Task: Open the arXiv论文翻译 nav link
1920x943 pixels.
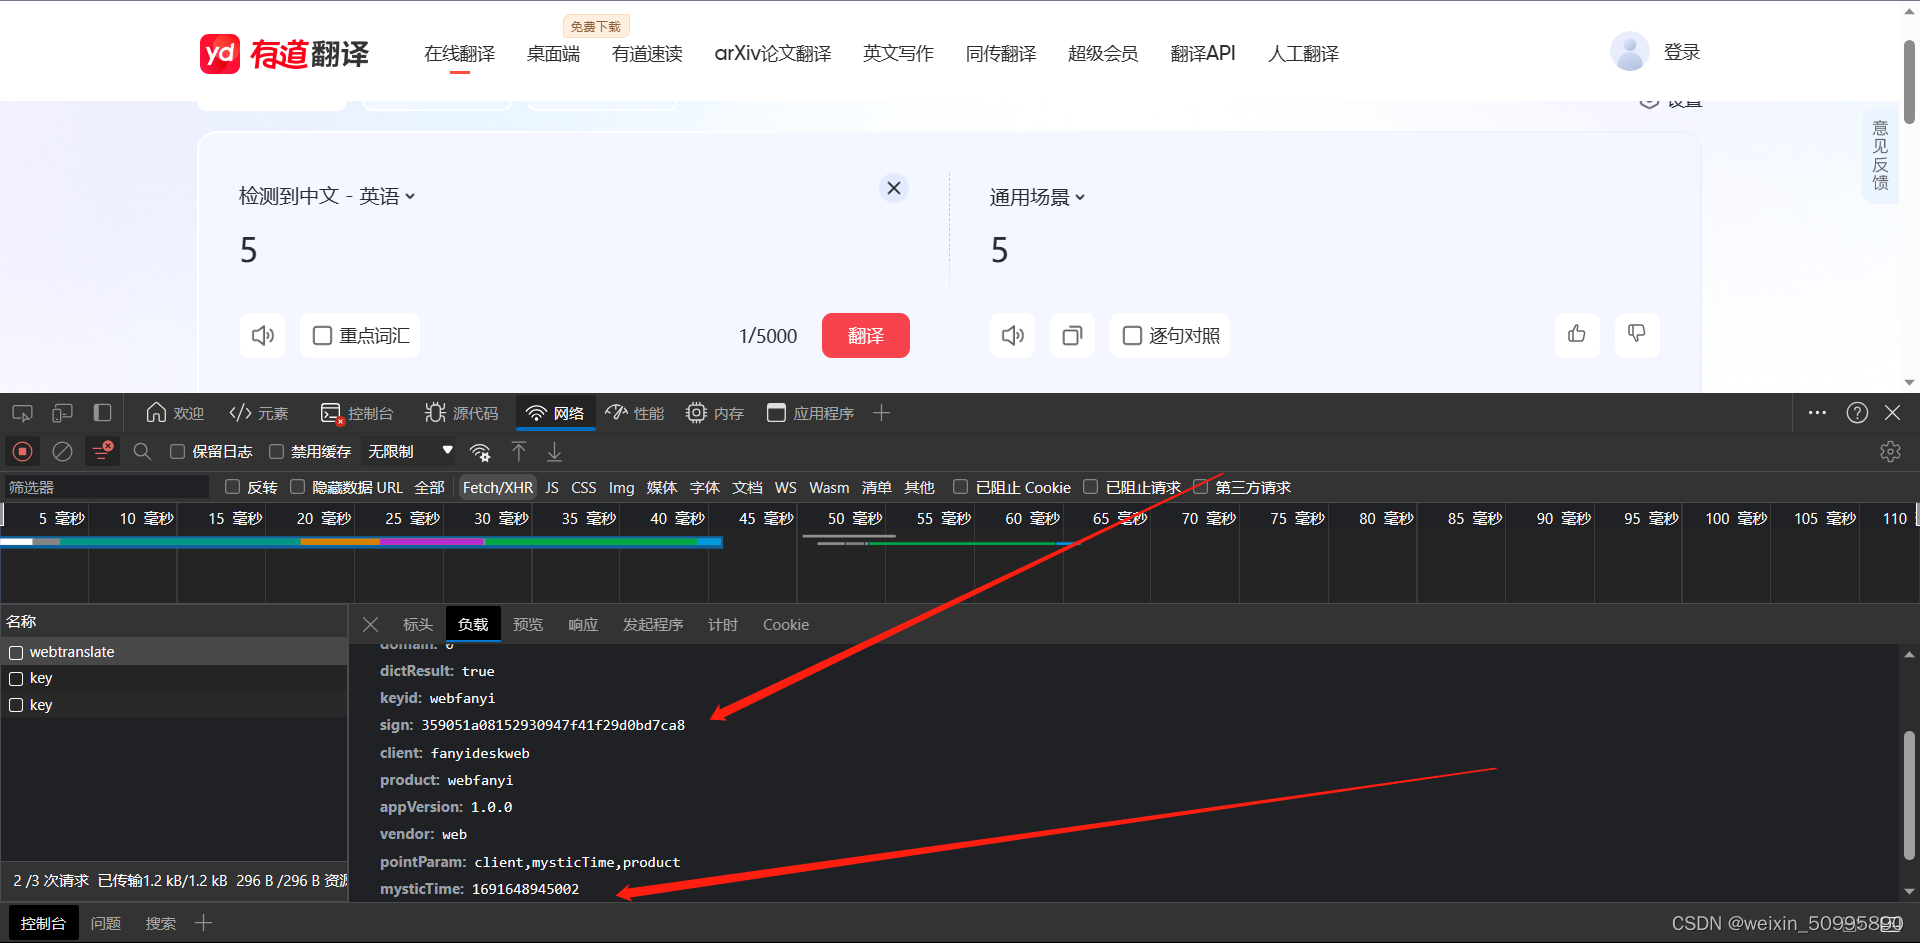Action: pyautogui.click(x=773, y=53)
